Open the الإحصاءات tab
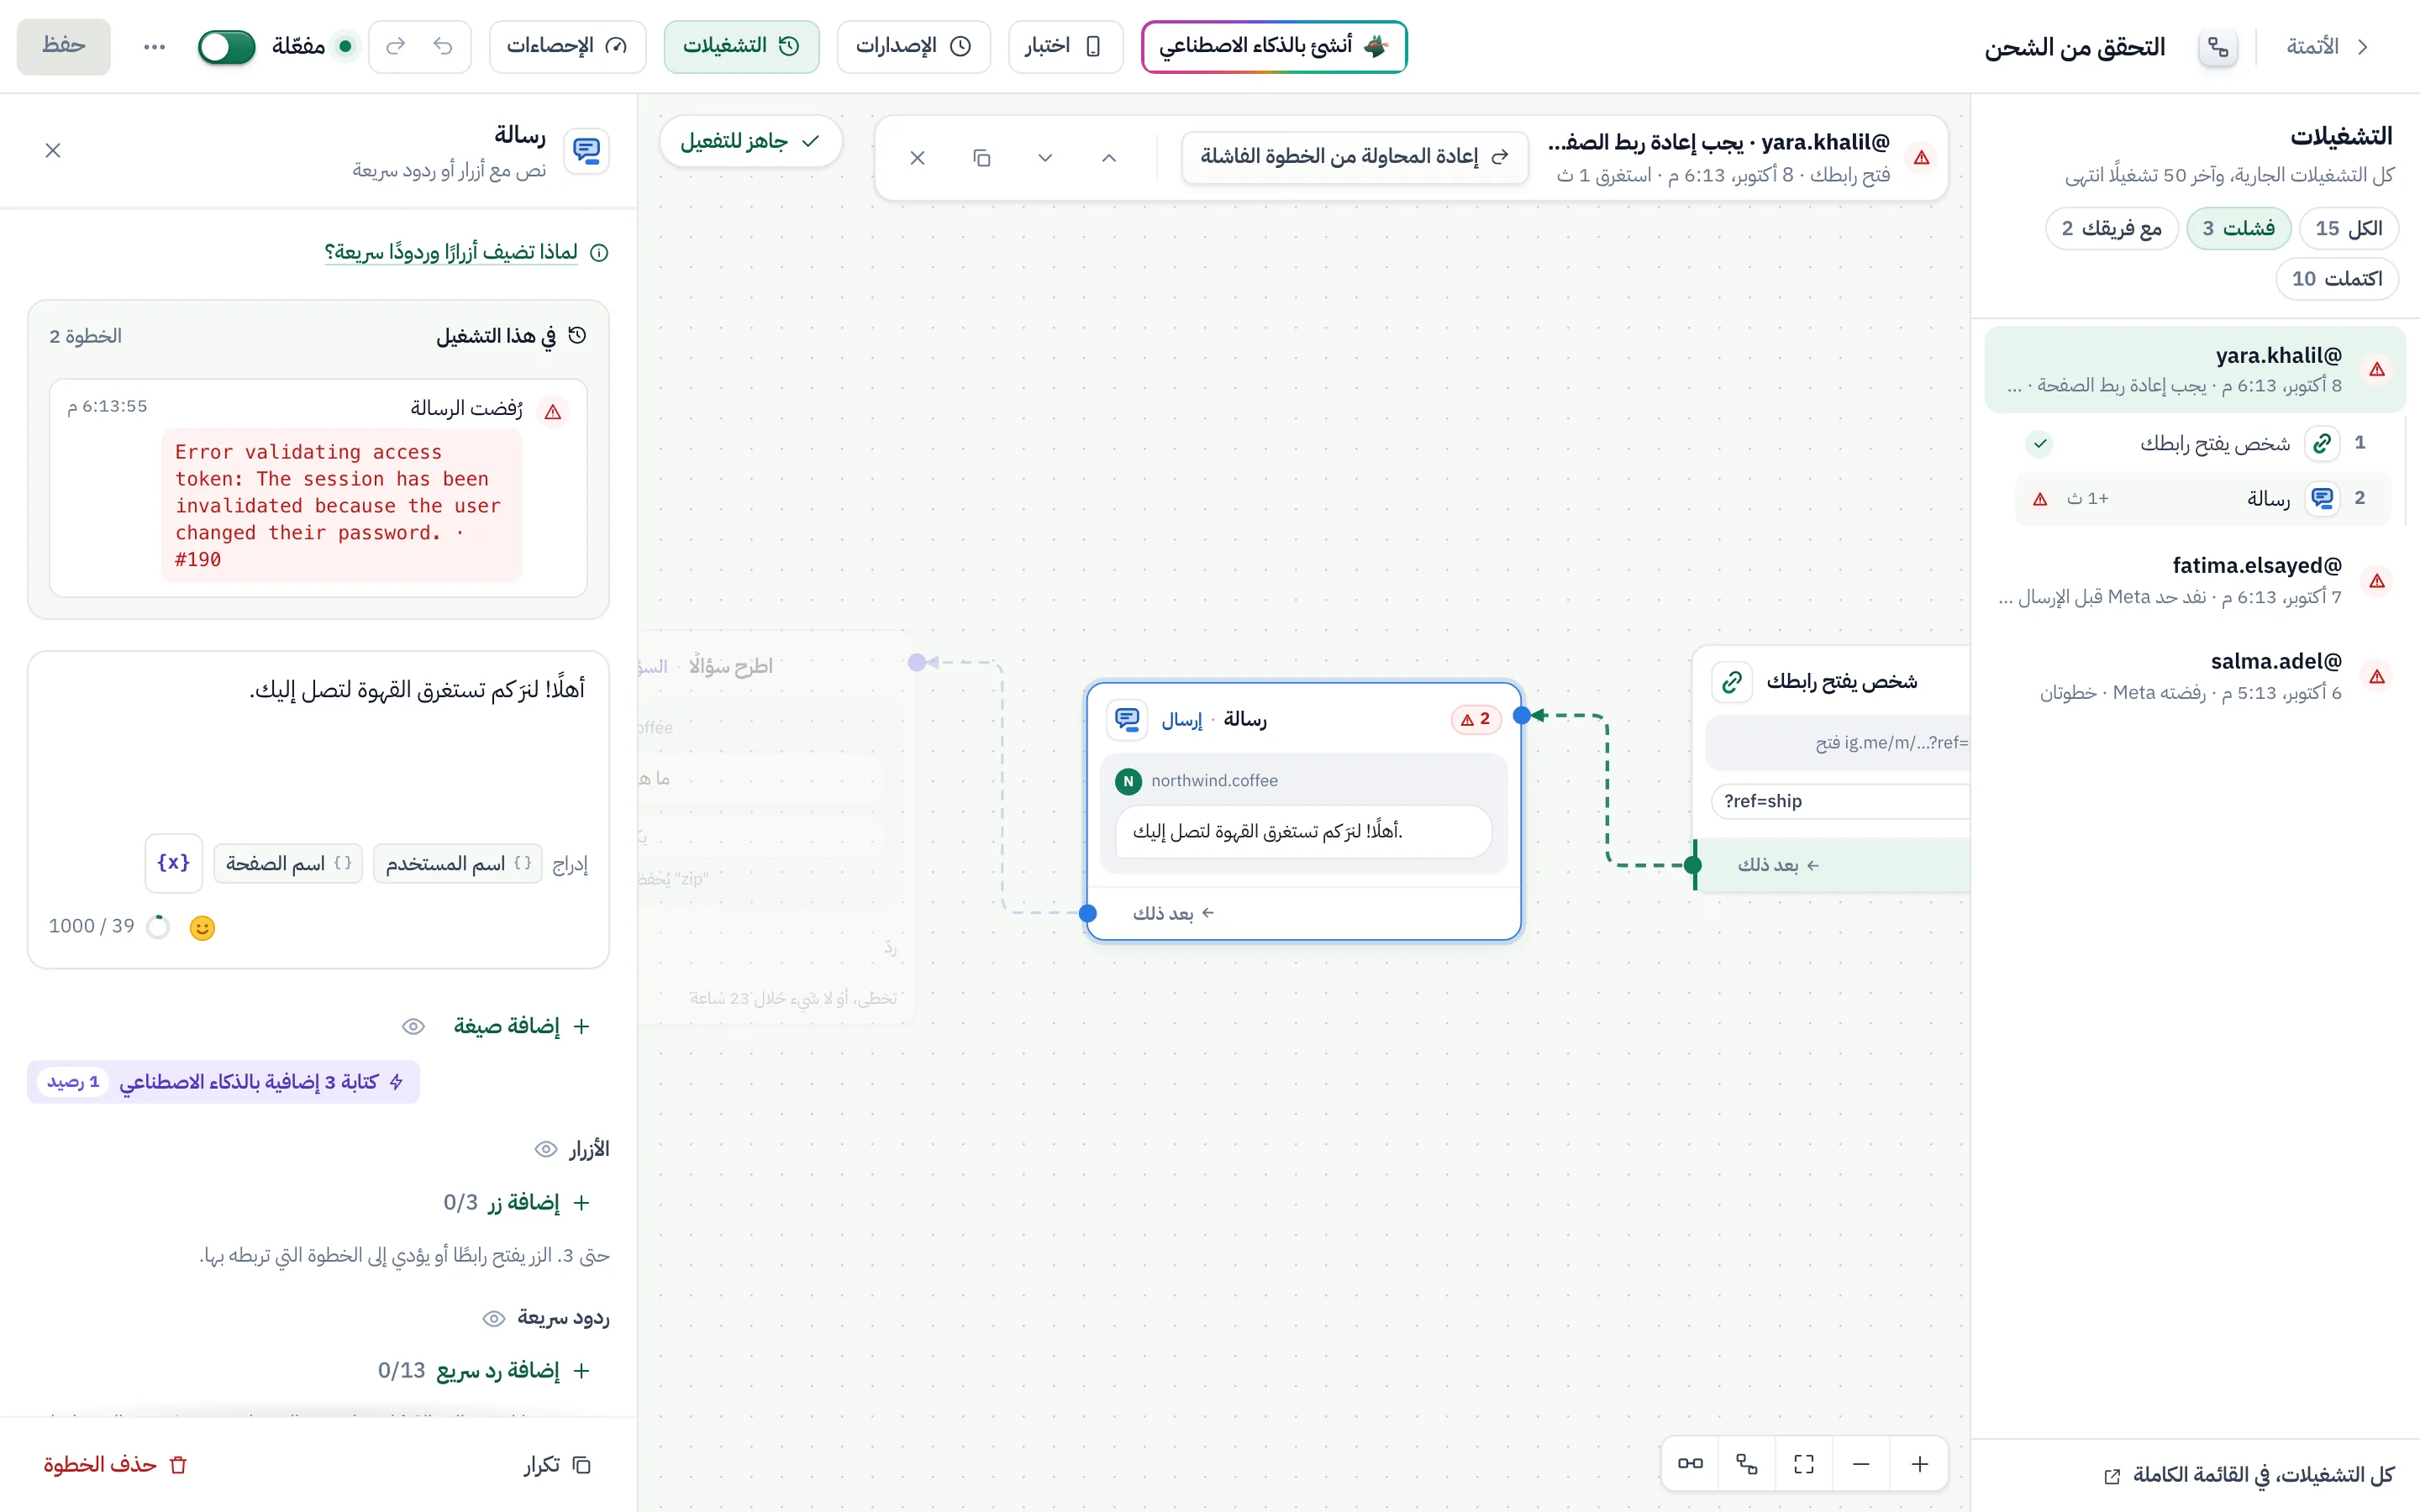The image size is (2420, 1512). point(567,46)
